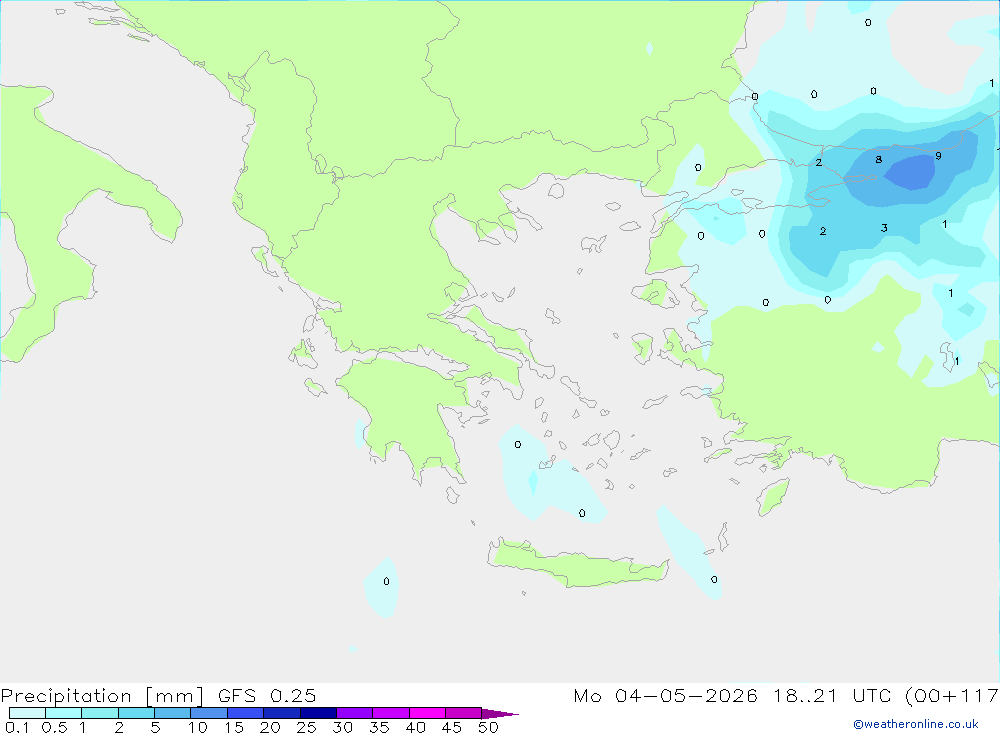
Task: Pick the 20–25 mm dark navy legend swatch
Action: (282, 713)
